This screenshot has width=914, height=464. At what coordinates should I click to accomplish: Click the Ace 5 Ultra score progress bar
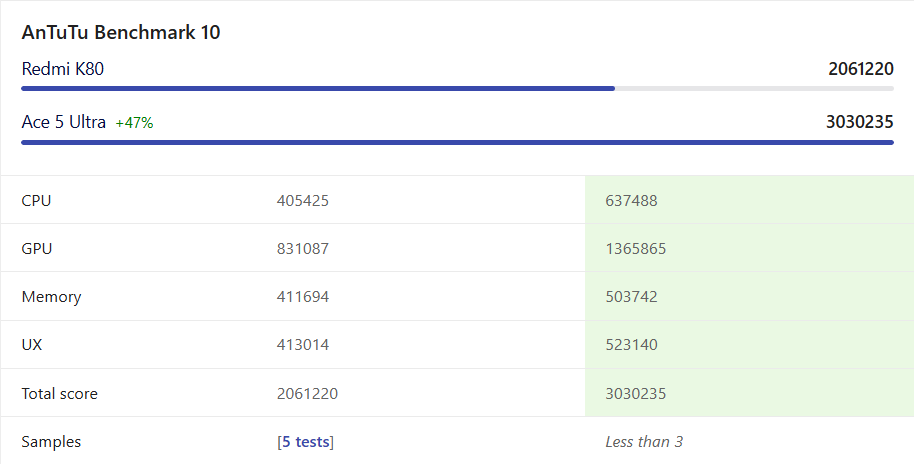(x=457, y=142)
